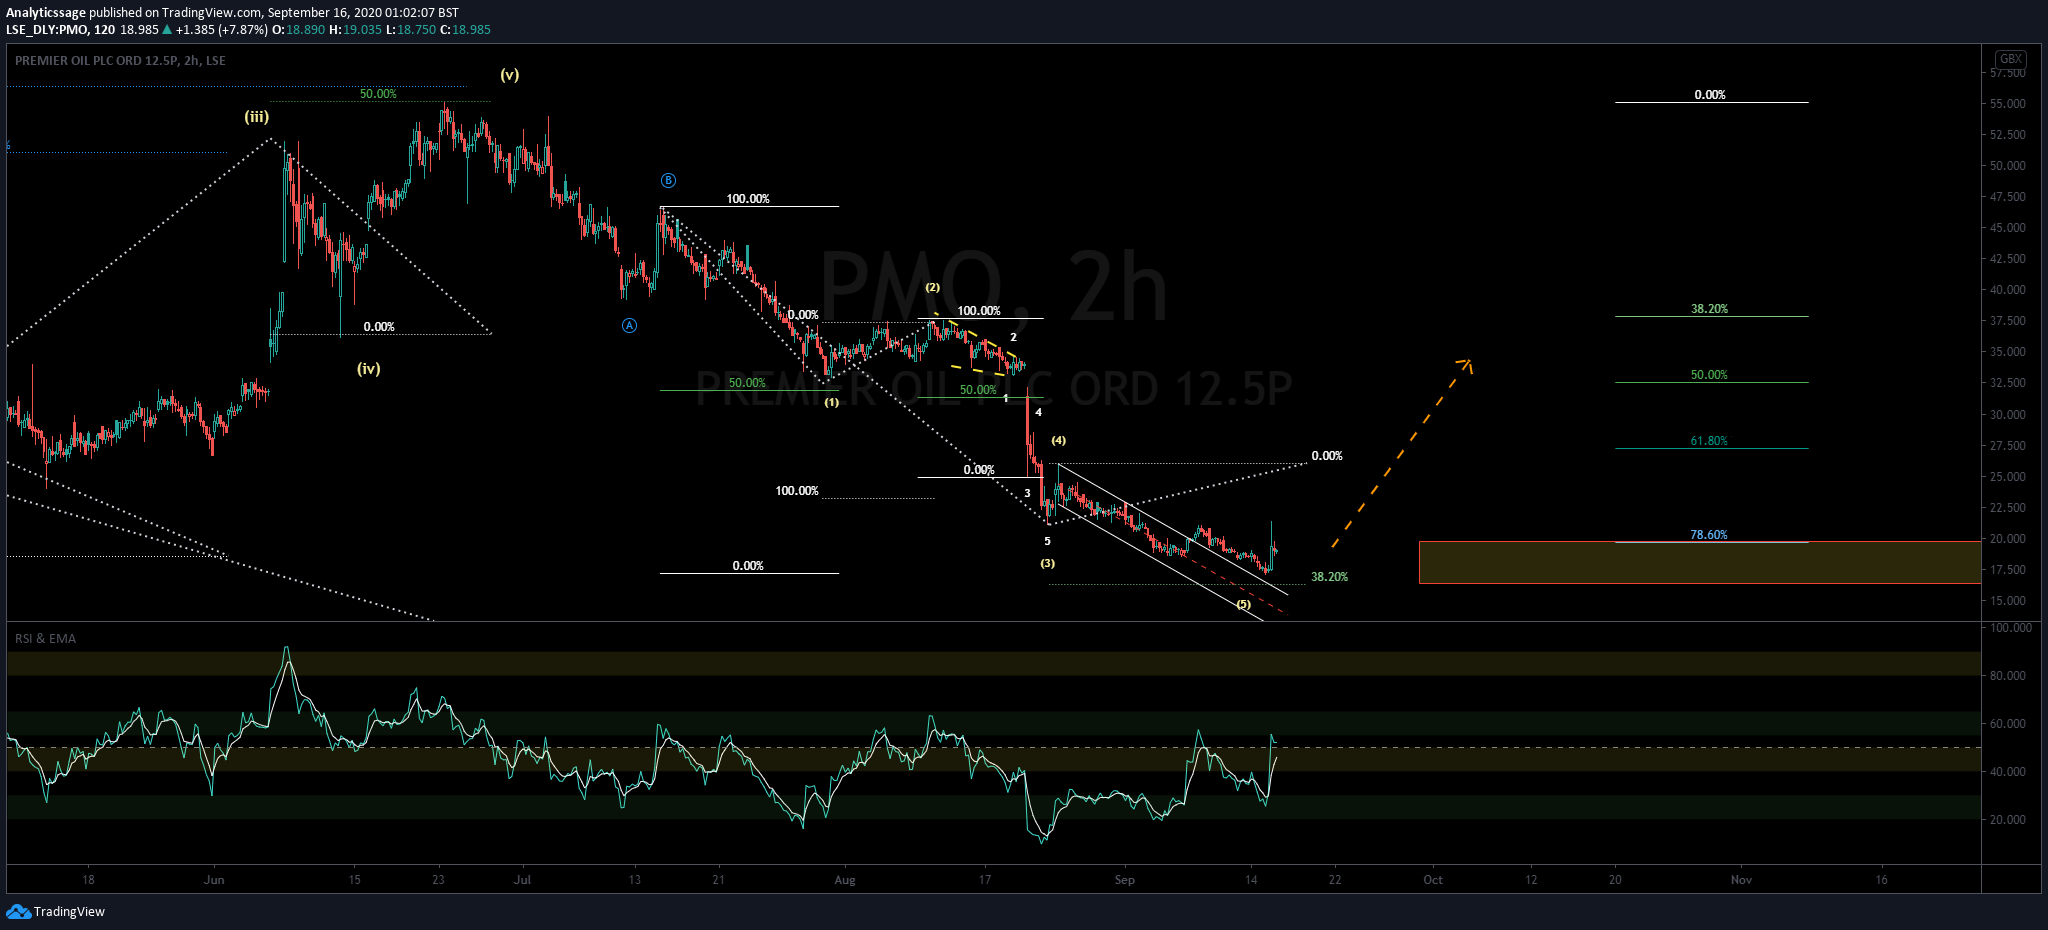Viewport: 2048px width, 930px height.
Task: Click the PREMIER OIL PLC ORD 12.5P chart title
Action: pyautogui.click(x=120, y=61)
